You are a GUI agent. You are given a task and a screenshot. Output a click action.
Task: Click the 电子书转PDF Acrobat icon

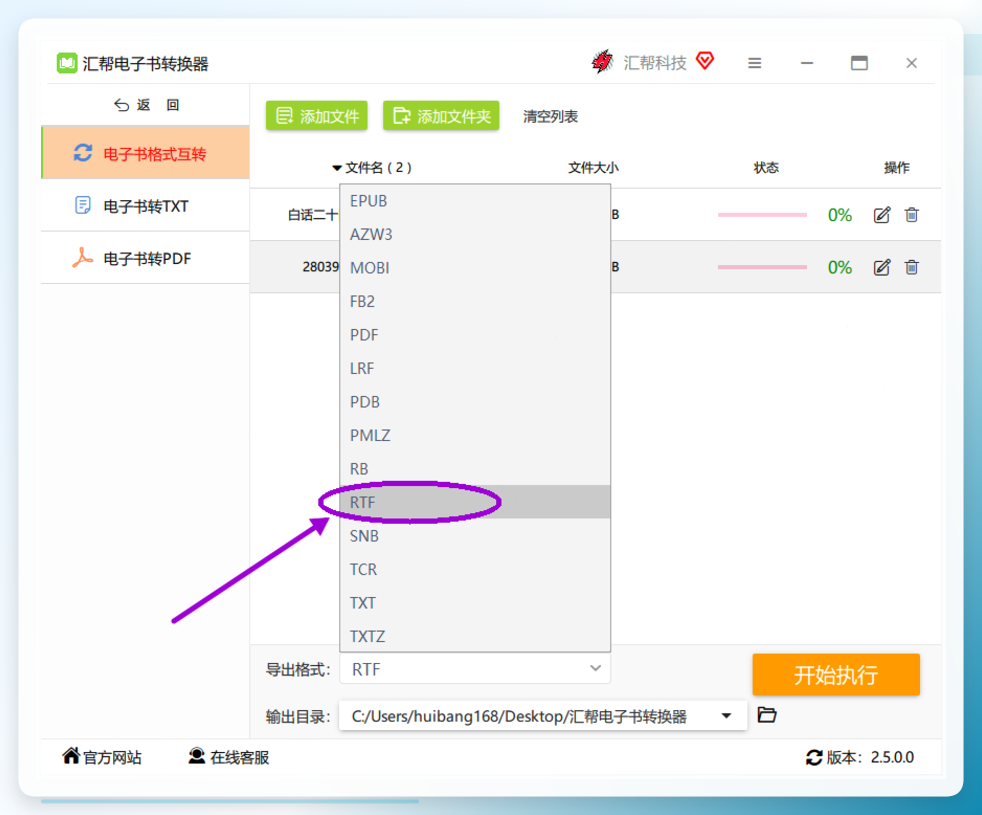(x=82, y=258)
